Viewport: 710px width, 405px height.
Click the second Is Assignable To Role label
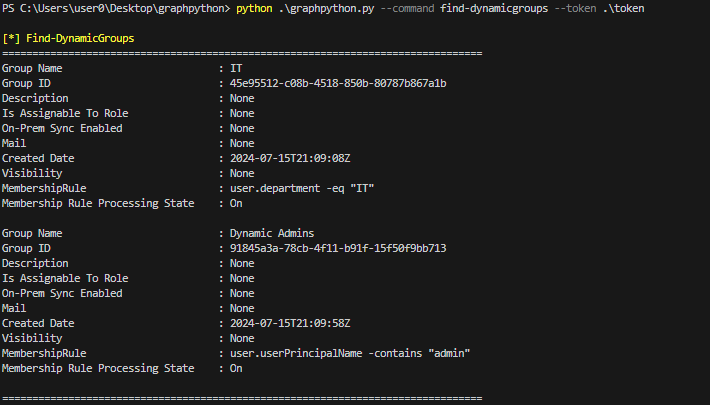click(x=65, y=278)
